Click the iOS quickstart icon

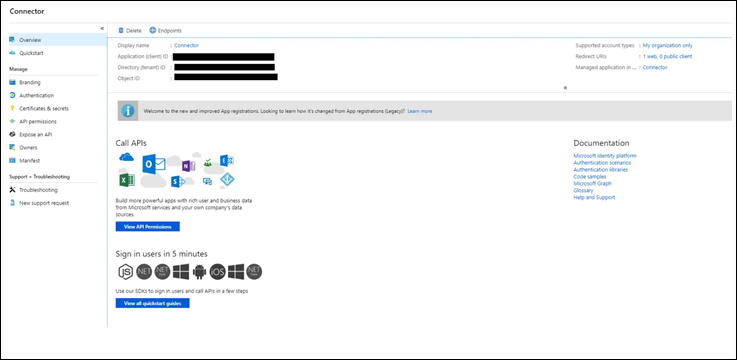tap(217, 272)
